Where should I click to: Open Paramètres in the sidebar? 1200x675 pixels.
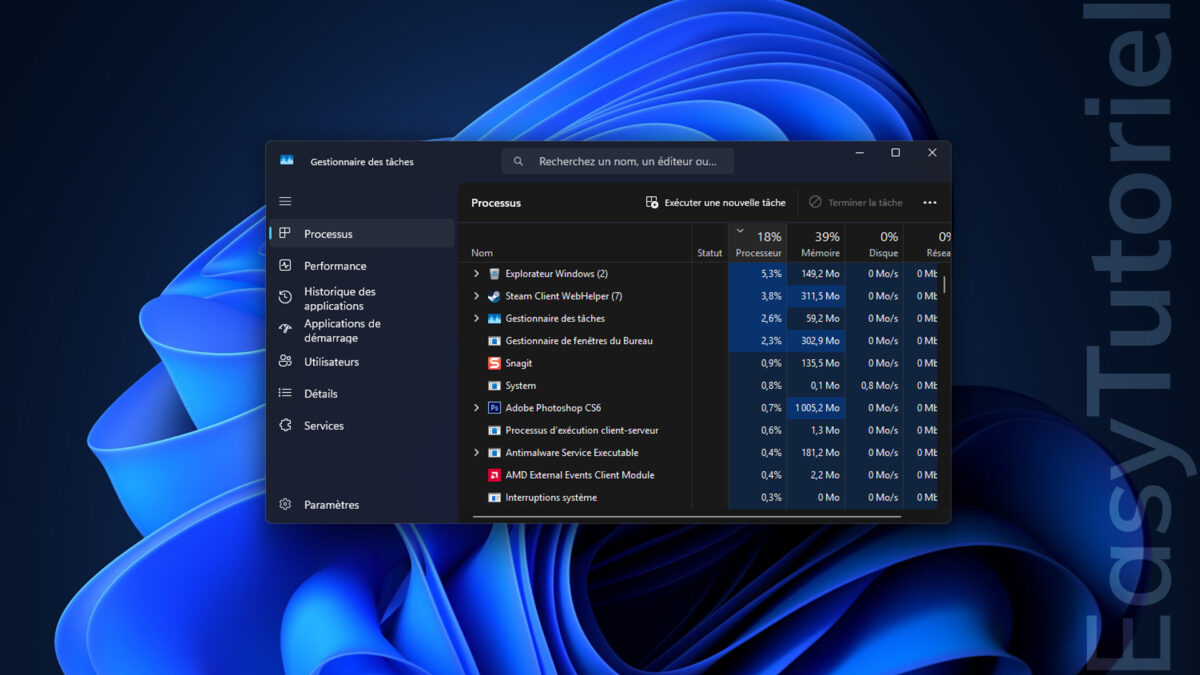click(x=362, y=505)
